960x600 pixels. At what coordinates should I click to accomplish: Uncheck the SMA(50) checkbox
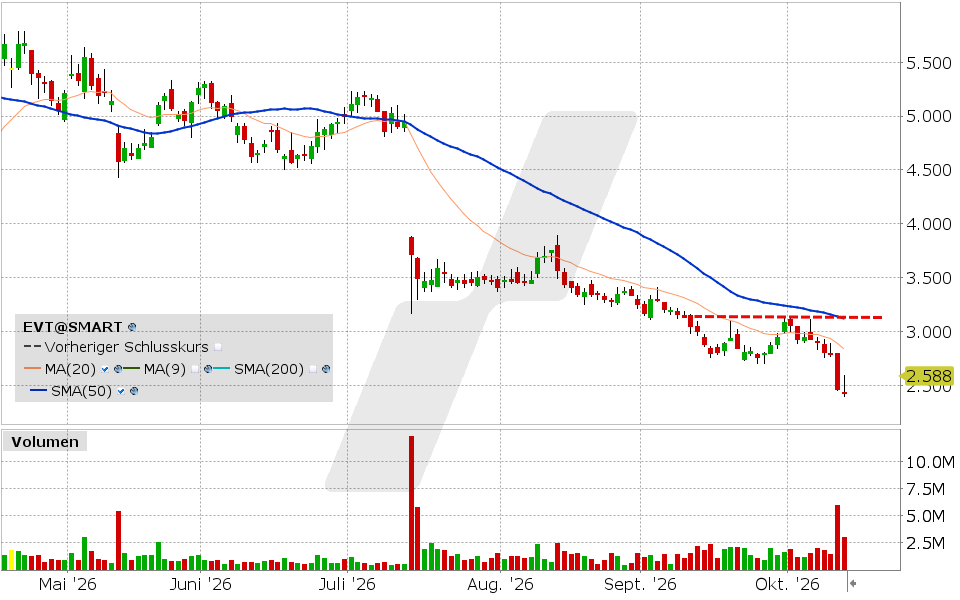121,391
